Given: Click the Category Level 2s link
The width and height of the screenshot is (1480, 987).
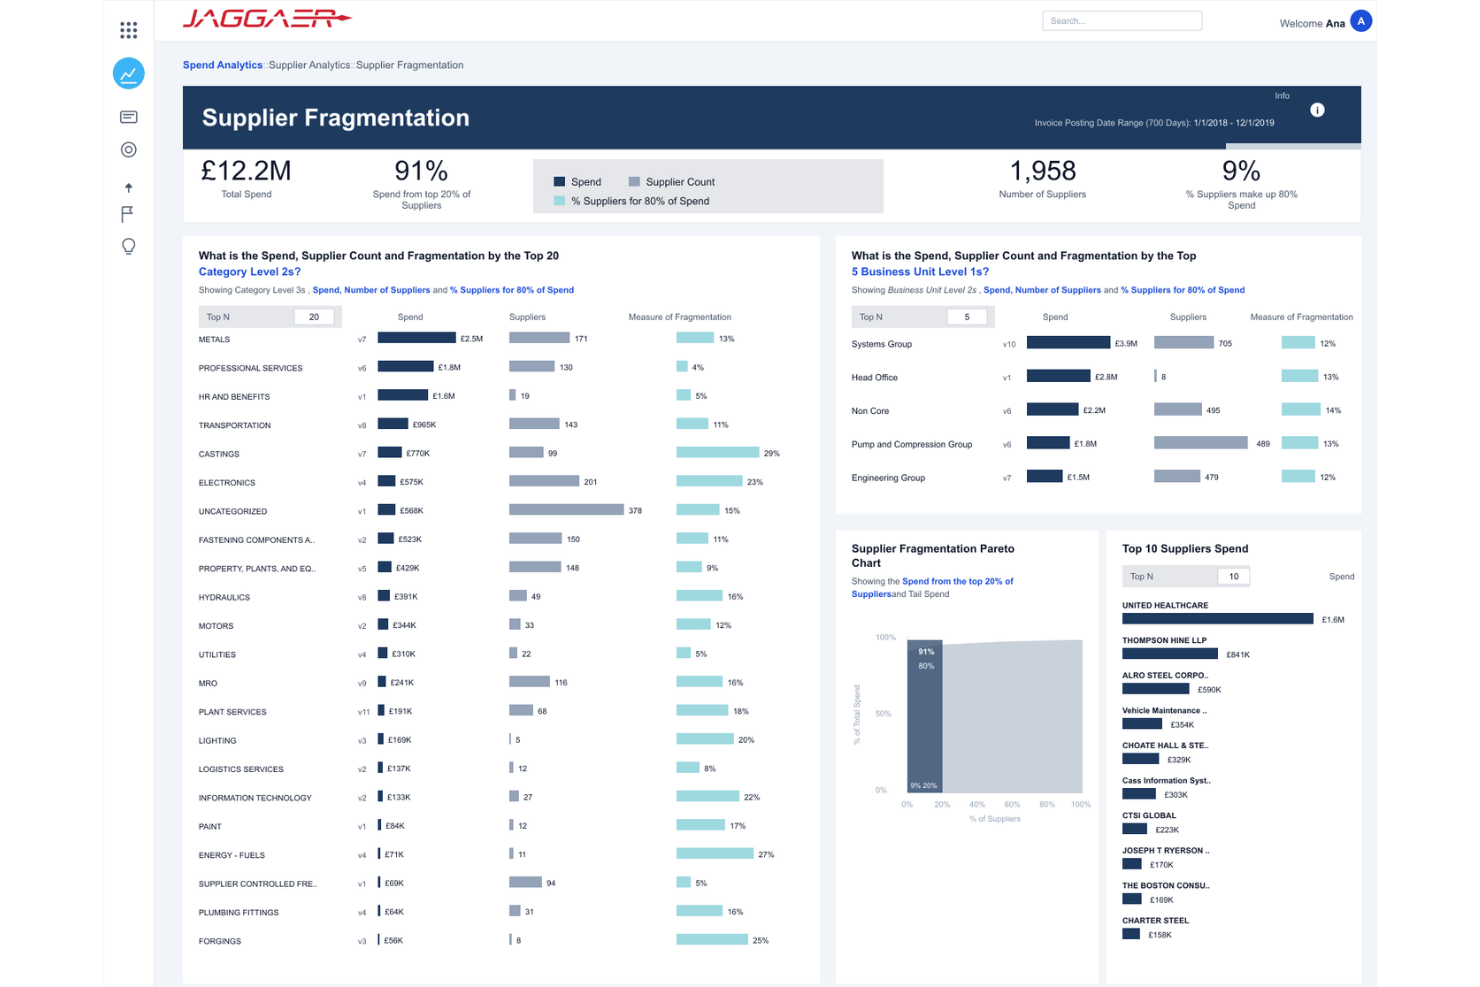Looking at the screenshot, I should coord(249,272).
